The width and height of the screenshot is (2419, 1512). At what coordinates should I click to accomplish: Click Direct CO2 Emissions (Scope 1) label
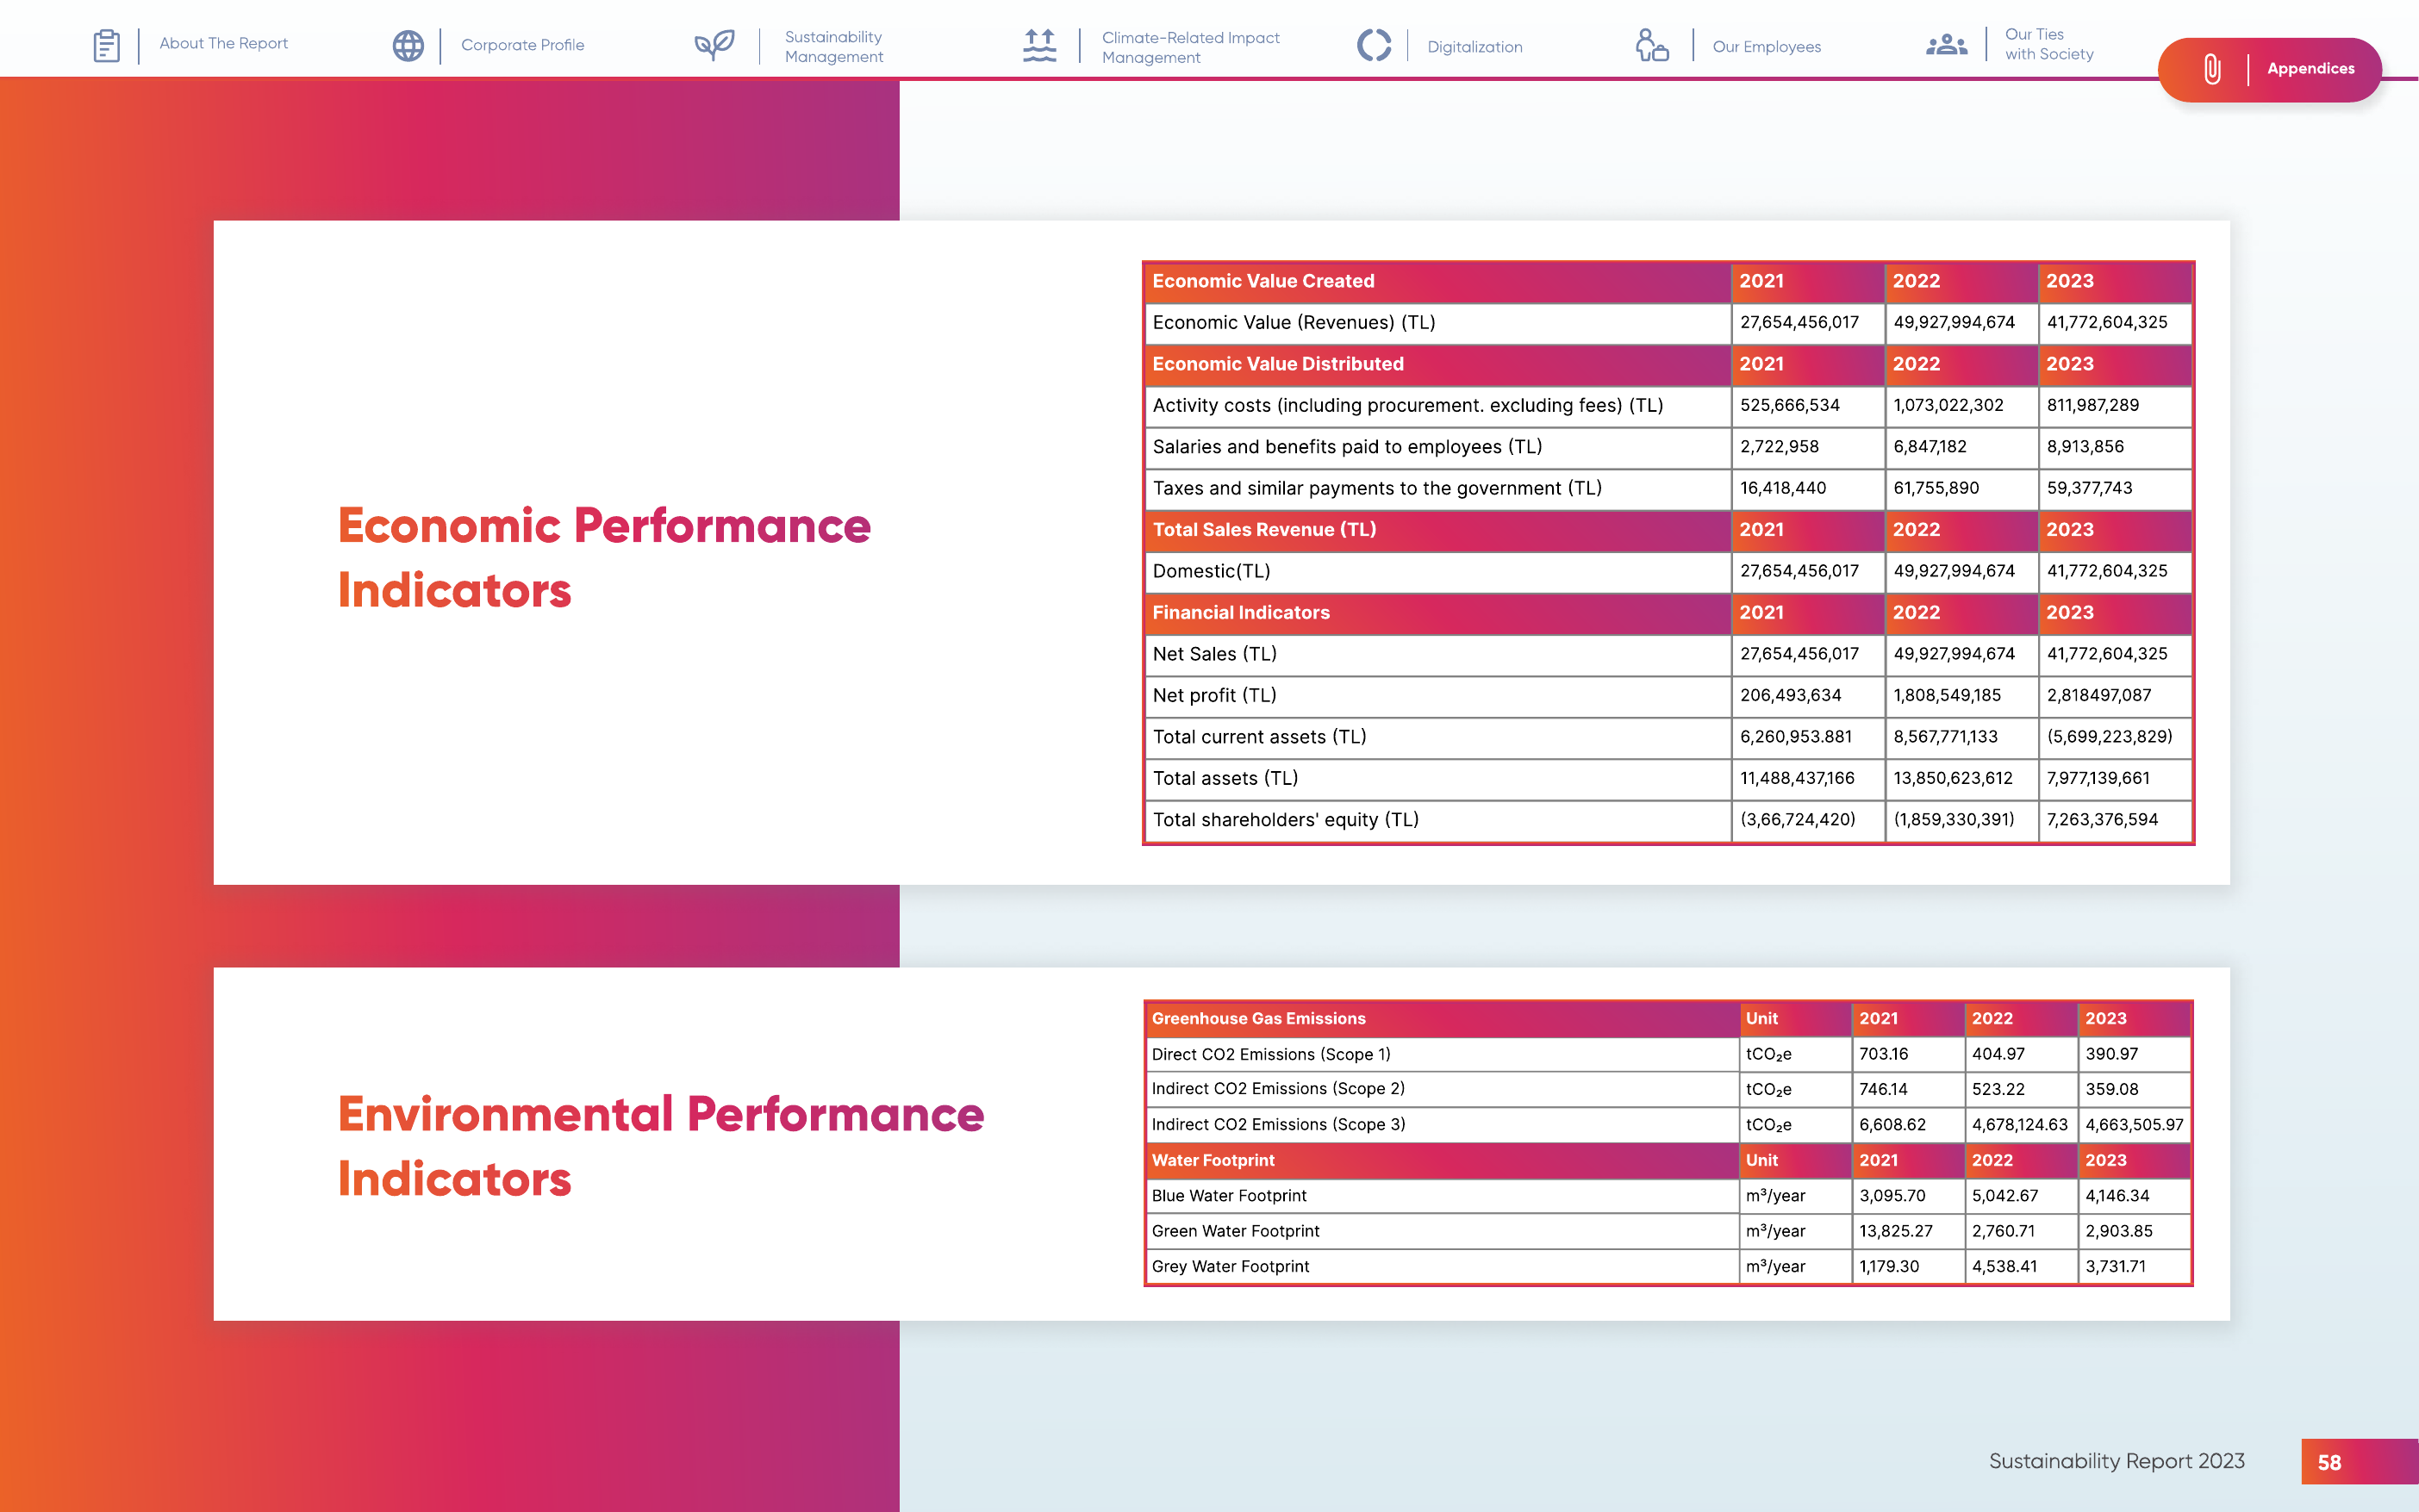click(x=1270, y=1054)
